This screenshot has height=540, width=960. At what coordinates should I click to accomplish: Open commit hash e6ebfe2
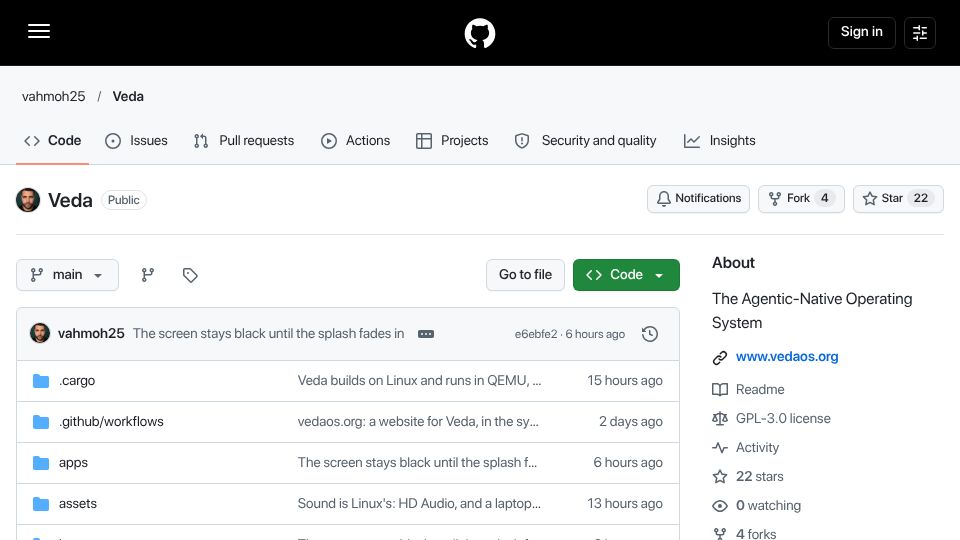pyautogui.click(x=536, y=334)
